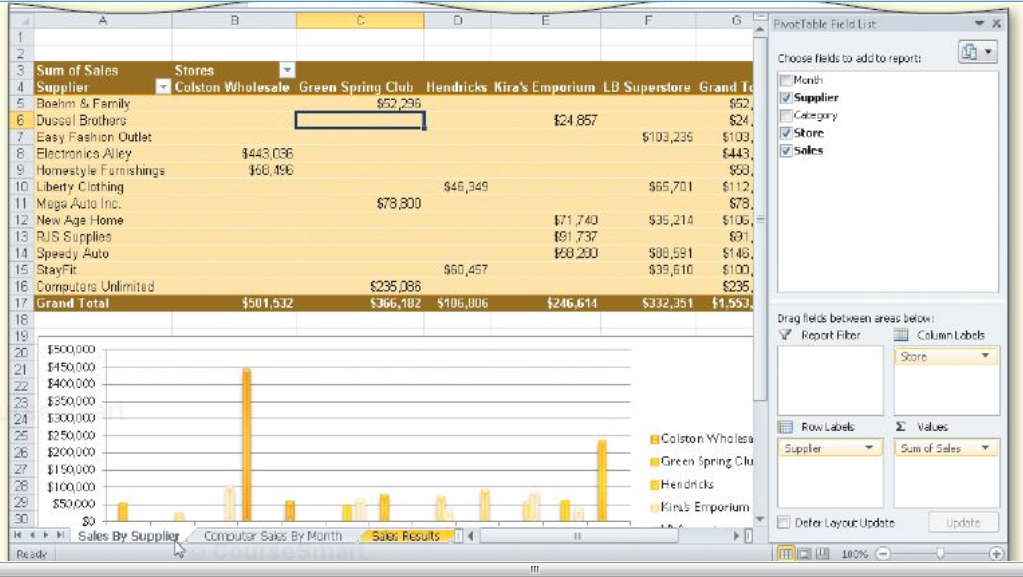Select the empty selected cell C6

point(360,120)
